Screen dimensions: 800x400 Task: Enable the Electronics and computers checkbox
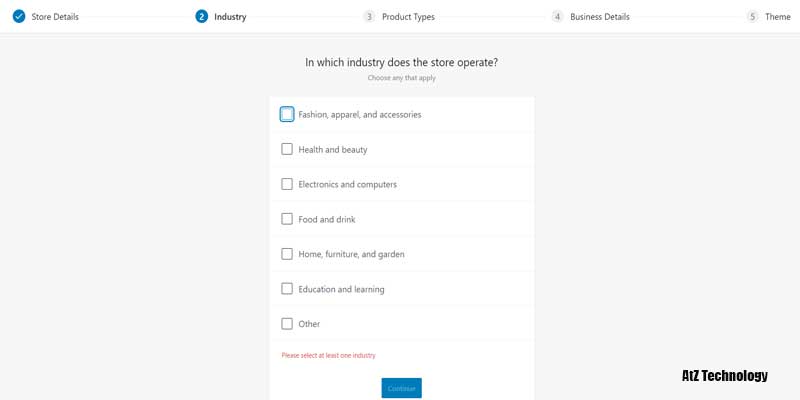pos(287,184)
